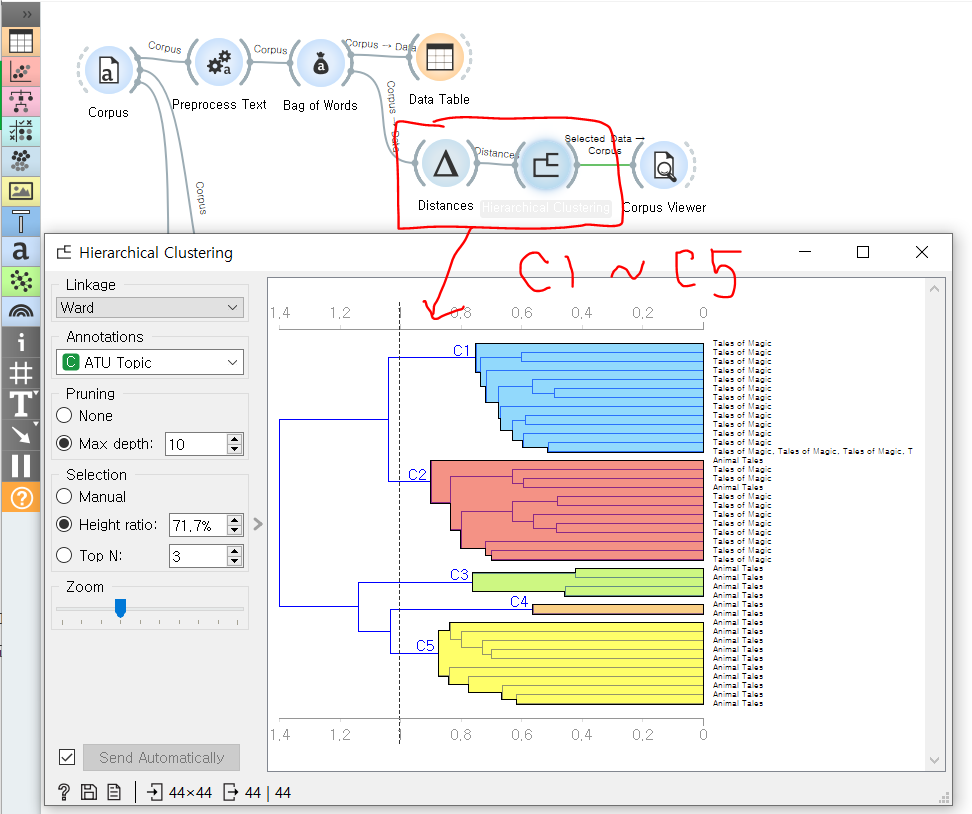Select the Bag of Words widget node
Image resolution: width=972 pixels, height=814 pixels.
click(x=320, y=63)
